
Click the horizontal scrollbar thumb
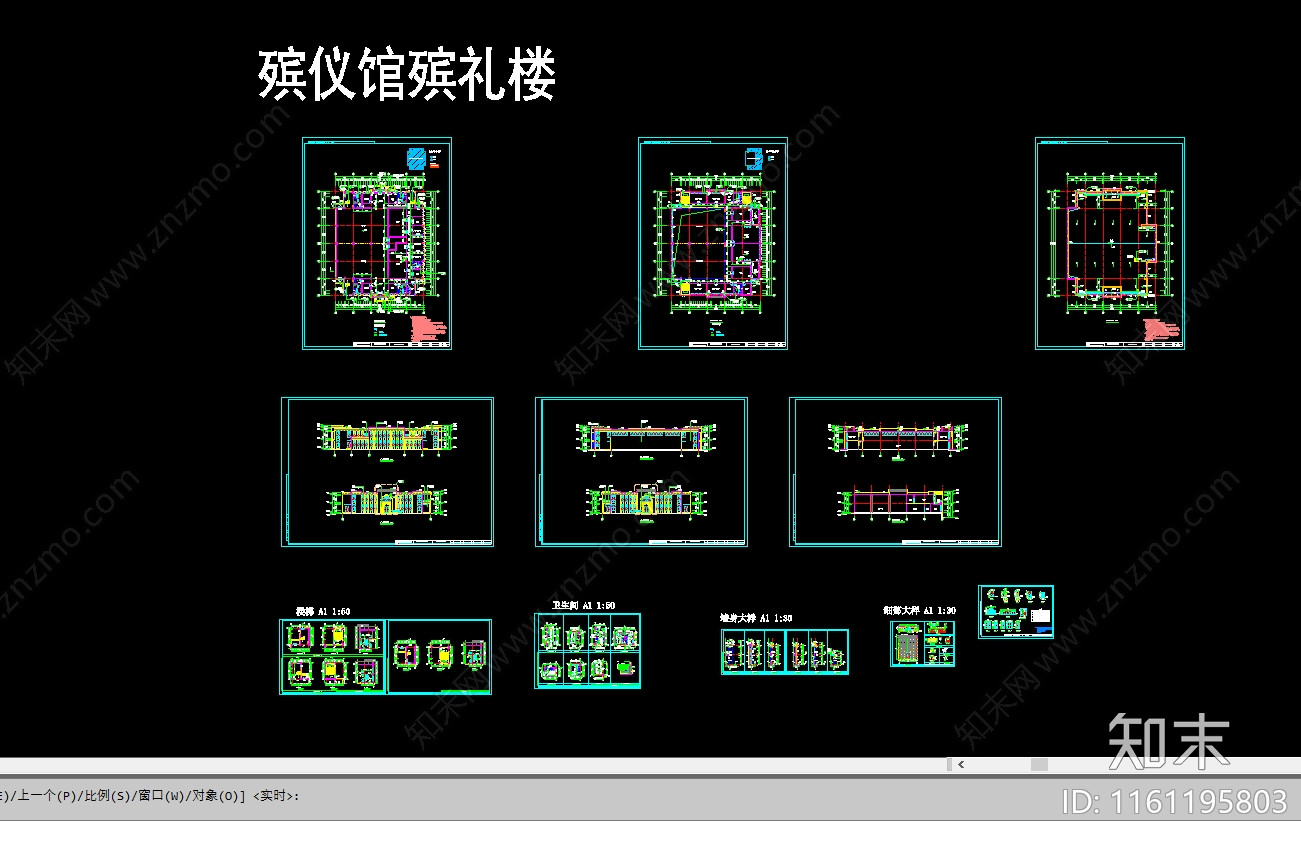[x=1039, y=764]
